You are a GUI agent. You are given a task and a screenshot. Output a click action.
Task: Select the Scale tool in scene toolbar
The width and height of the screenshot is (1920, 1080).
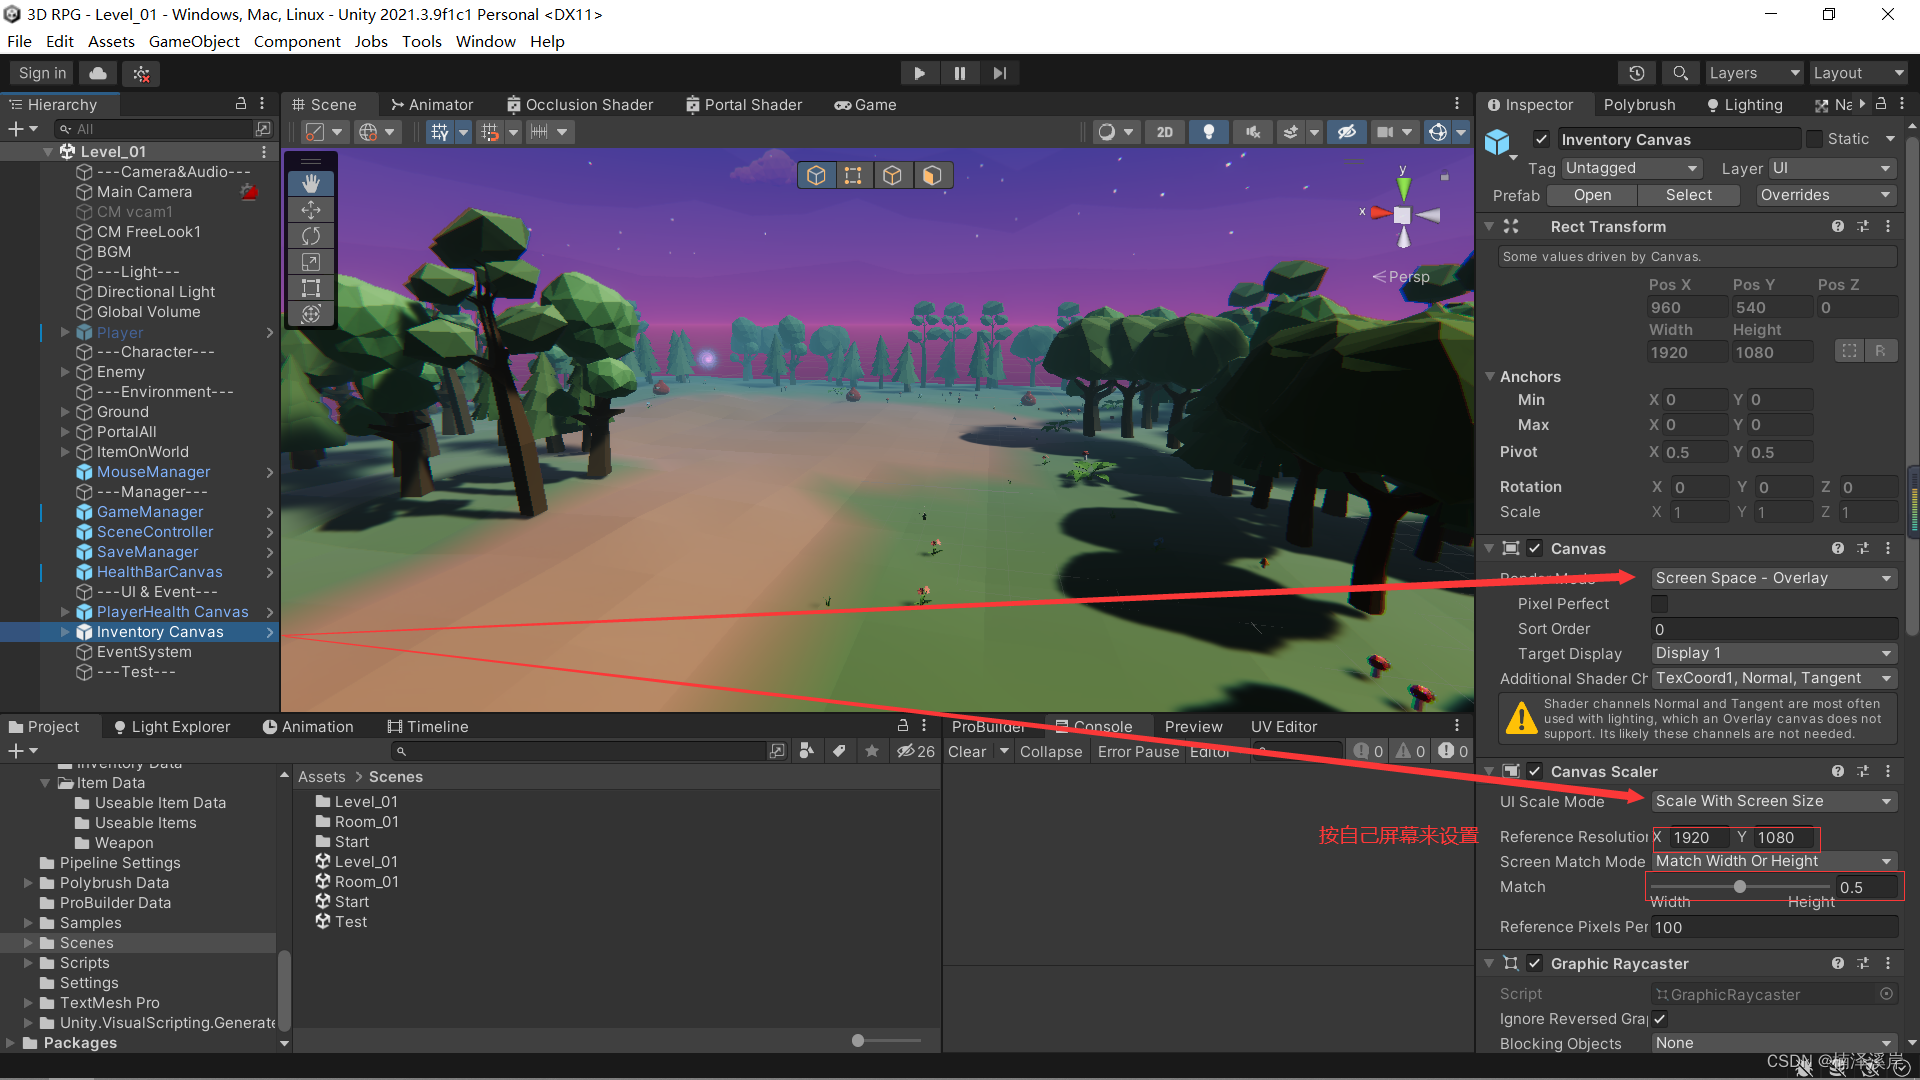click(311, 261)
